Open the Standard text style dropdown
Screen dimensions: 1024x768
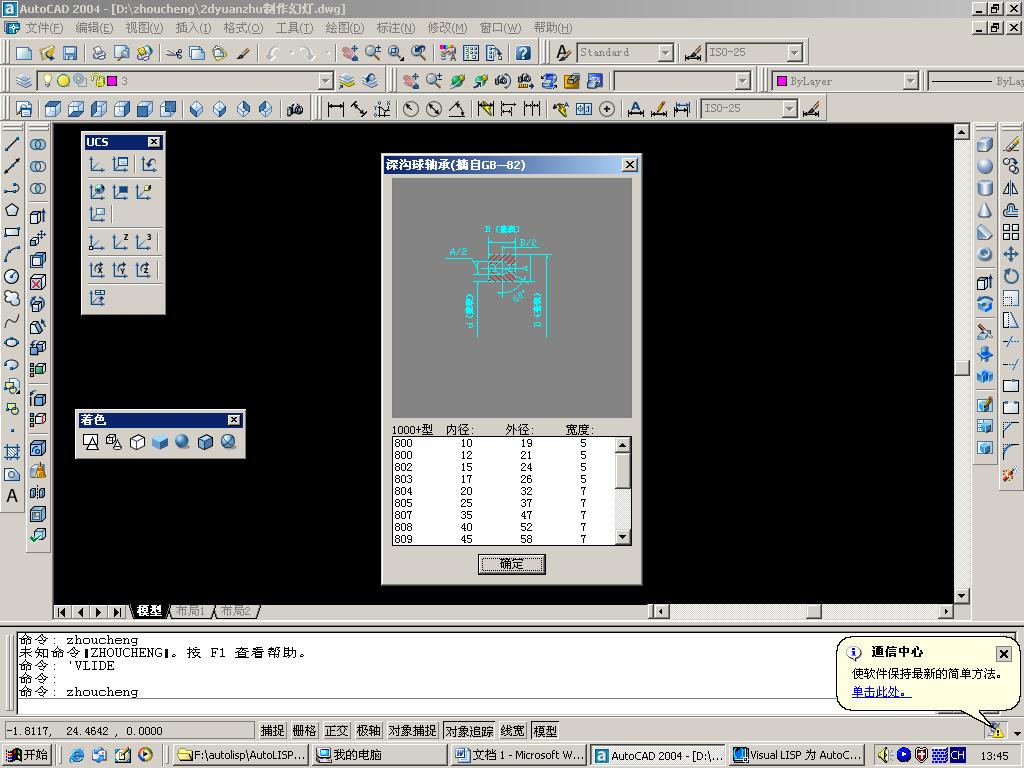(665, 53)
